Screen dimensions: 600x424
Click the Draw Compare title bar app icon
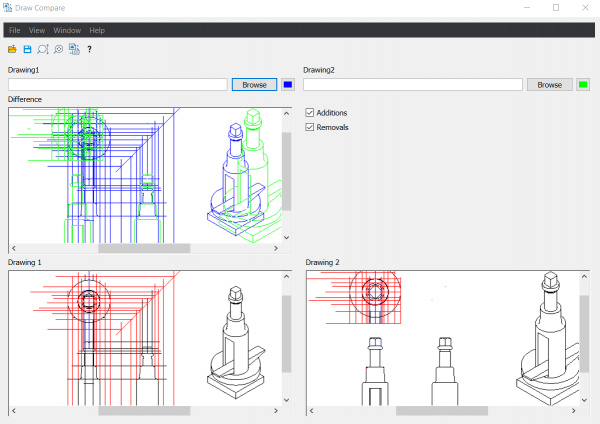(7, 8)
